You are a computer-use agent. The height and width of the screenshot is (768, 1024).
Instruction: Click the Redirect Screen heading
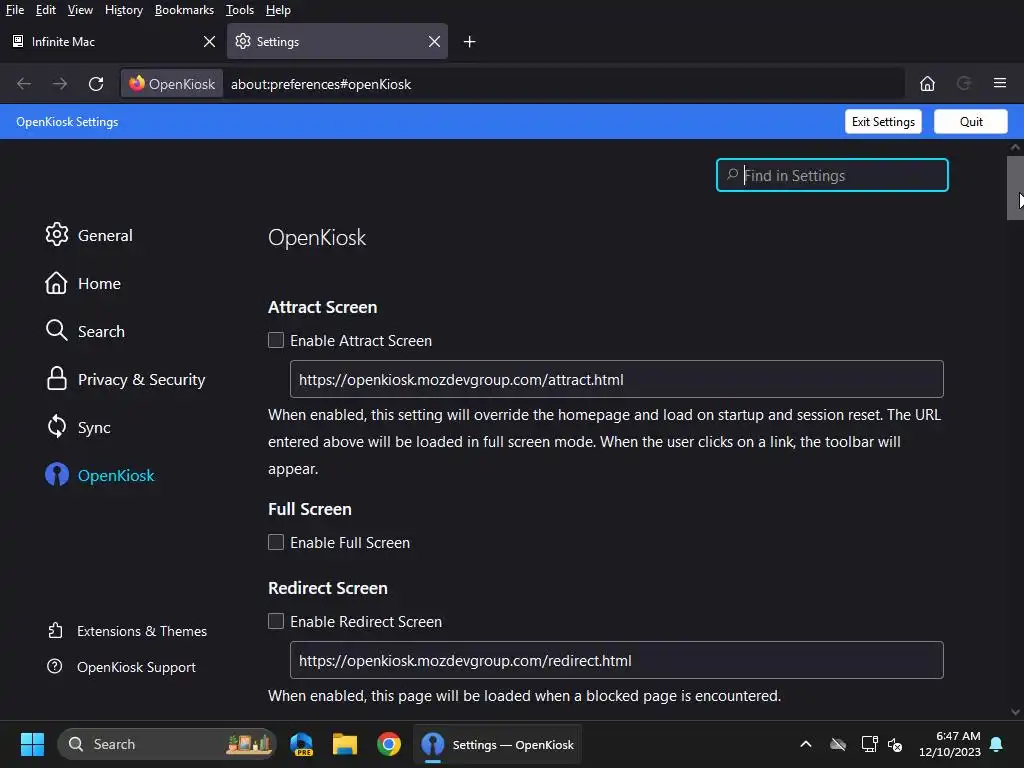pyautogui.click(x=328, y=588)
